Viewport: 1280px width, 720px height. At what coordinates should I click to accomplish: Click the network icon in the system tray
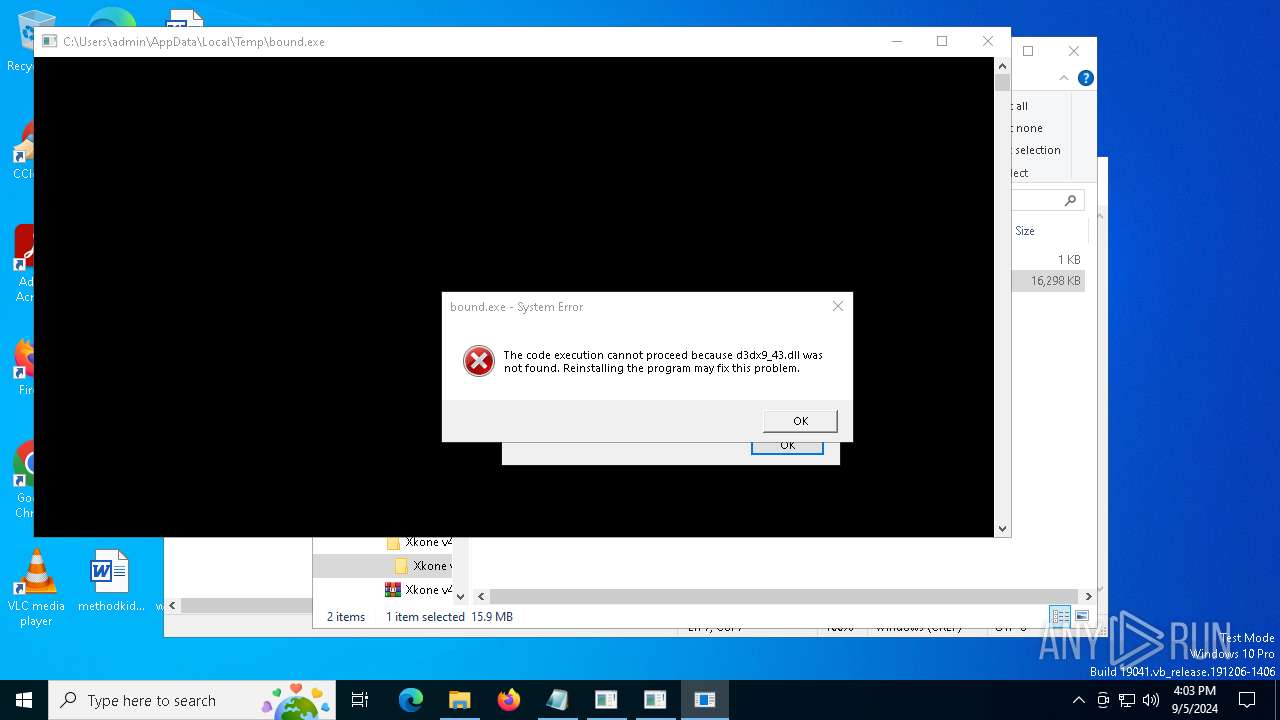[1127, 700]
